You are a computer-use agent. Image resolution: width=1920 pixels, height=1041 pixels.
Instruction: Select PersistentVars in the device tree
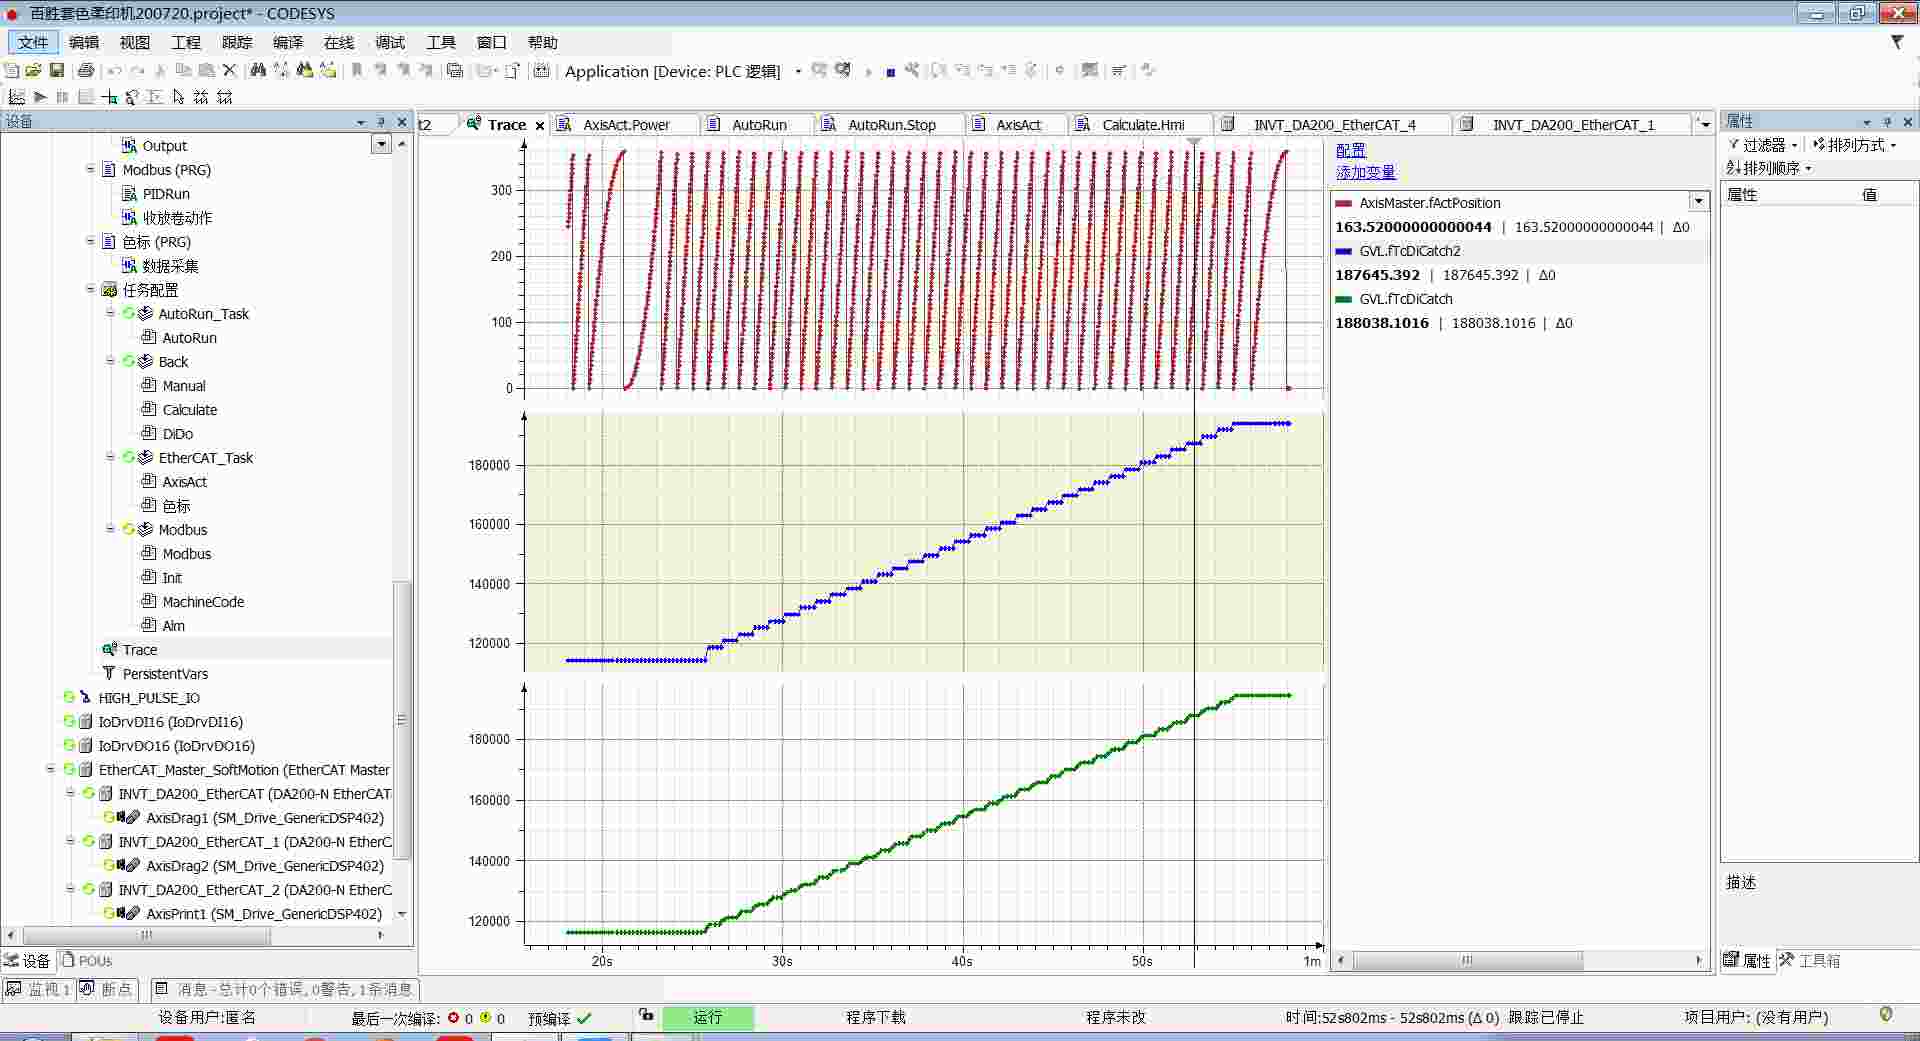[x=165, y=674]
